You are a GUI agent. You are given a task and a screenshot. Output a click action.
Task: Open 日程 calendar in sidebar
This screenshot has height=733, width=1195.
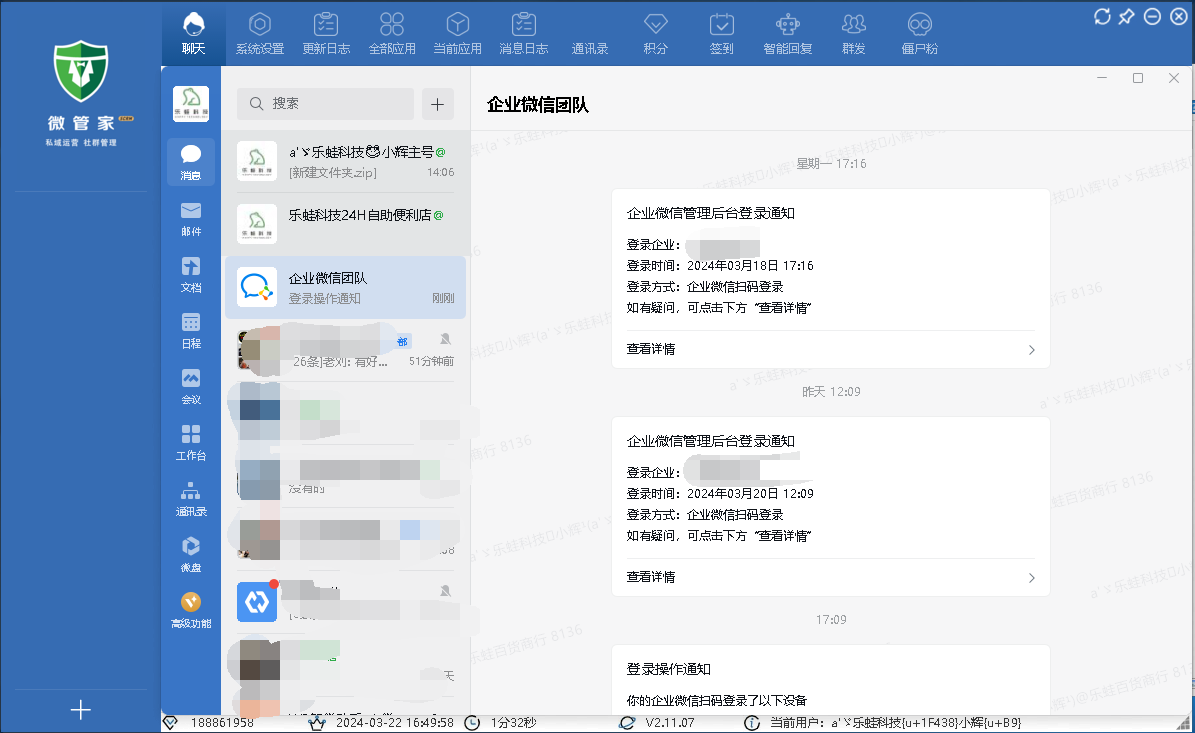pyautogui.click(x=191, y=330)
